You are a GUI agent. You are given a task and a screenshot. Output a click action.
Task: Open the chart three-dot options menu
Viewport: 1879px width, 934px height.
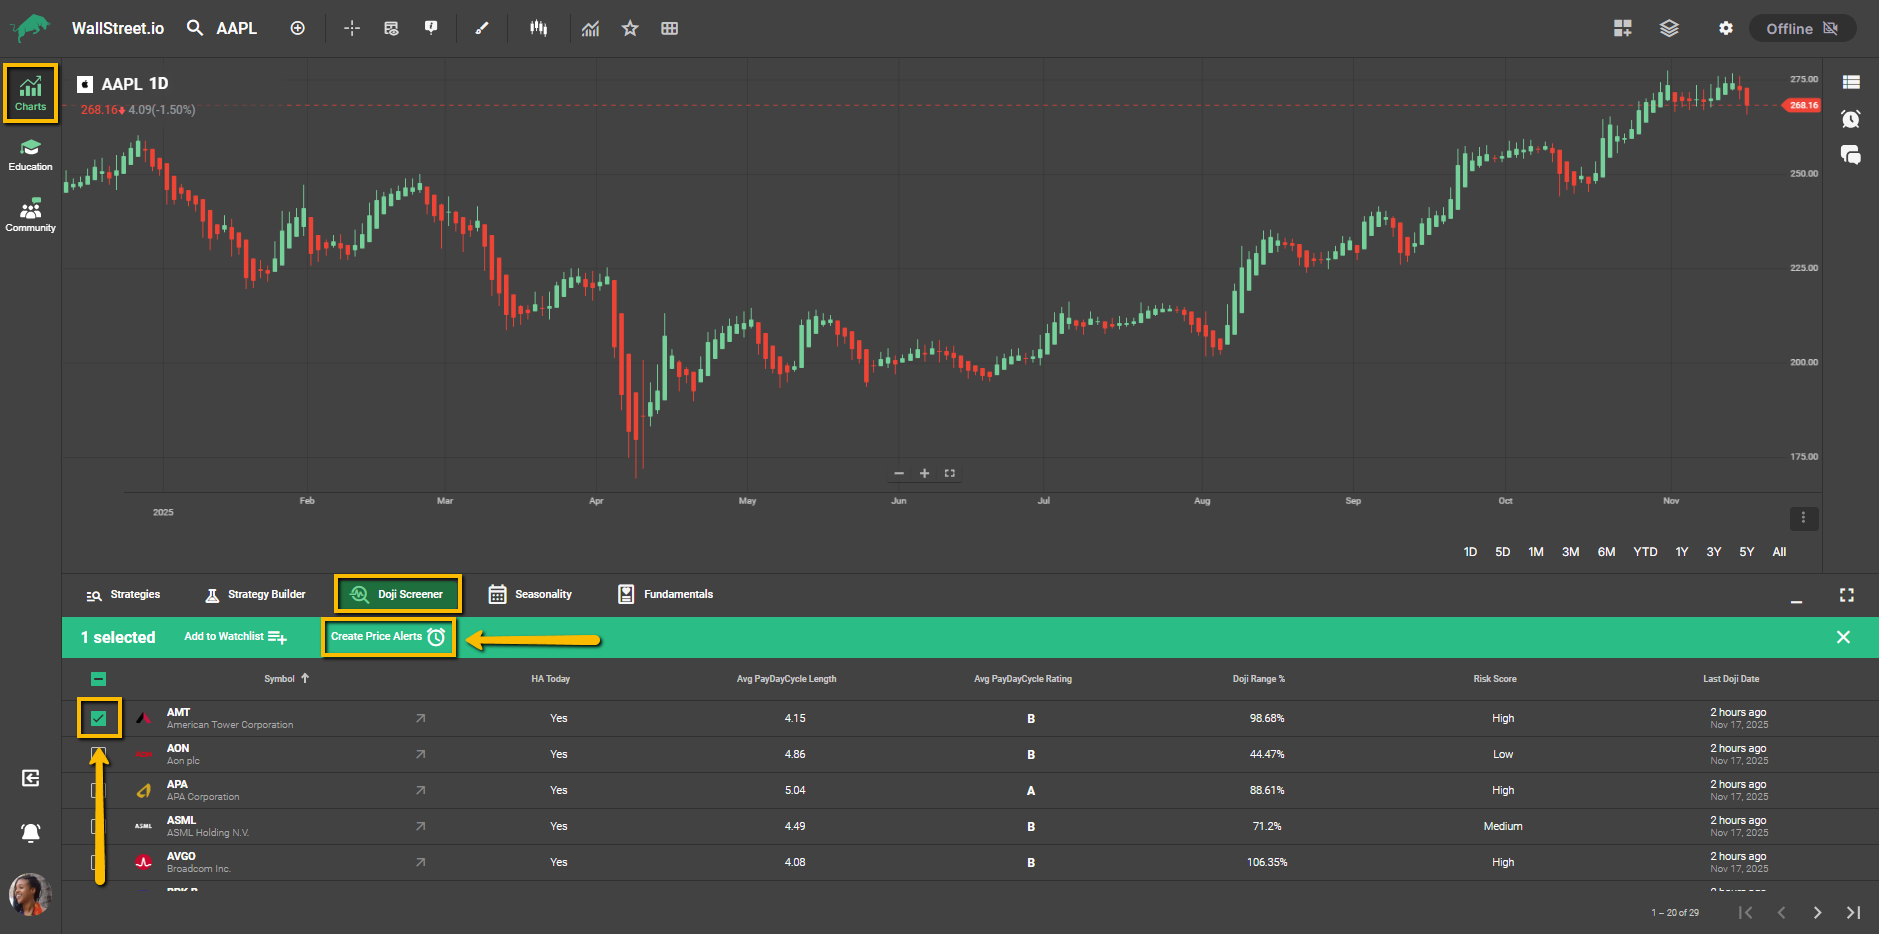[1803, 518]
